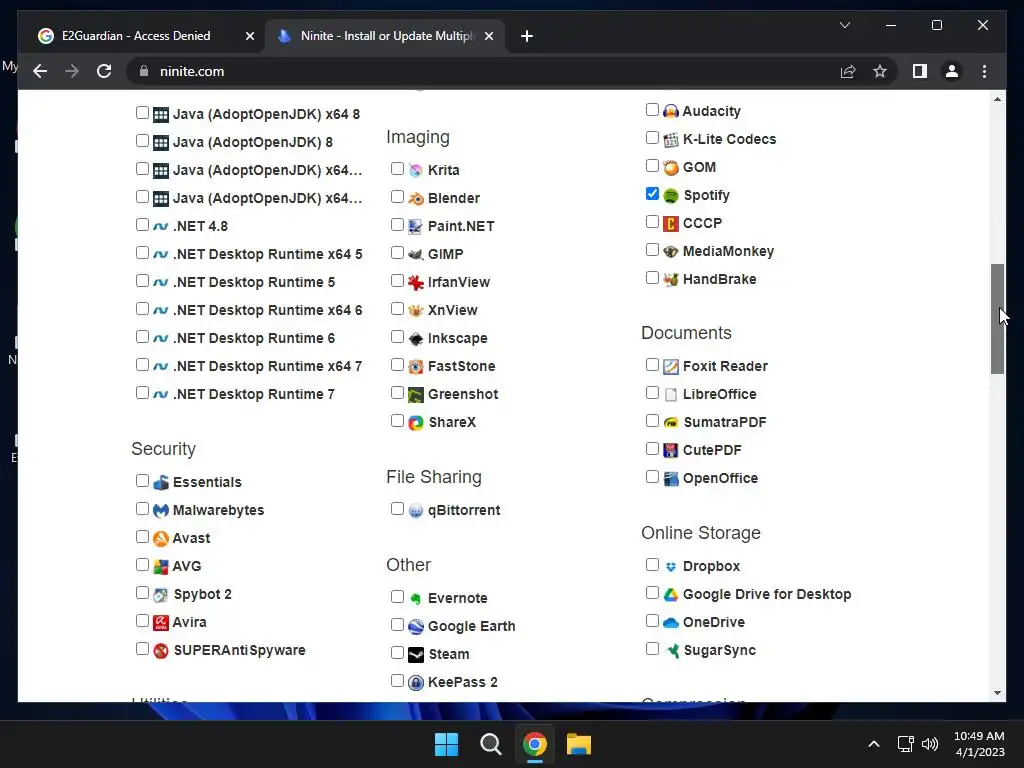Click the Google Drive triangle icon
The height and width of the screenshot is (768, 1024).
coord(671,594)
